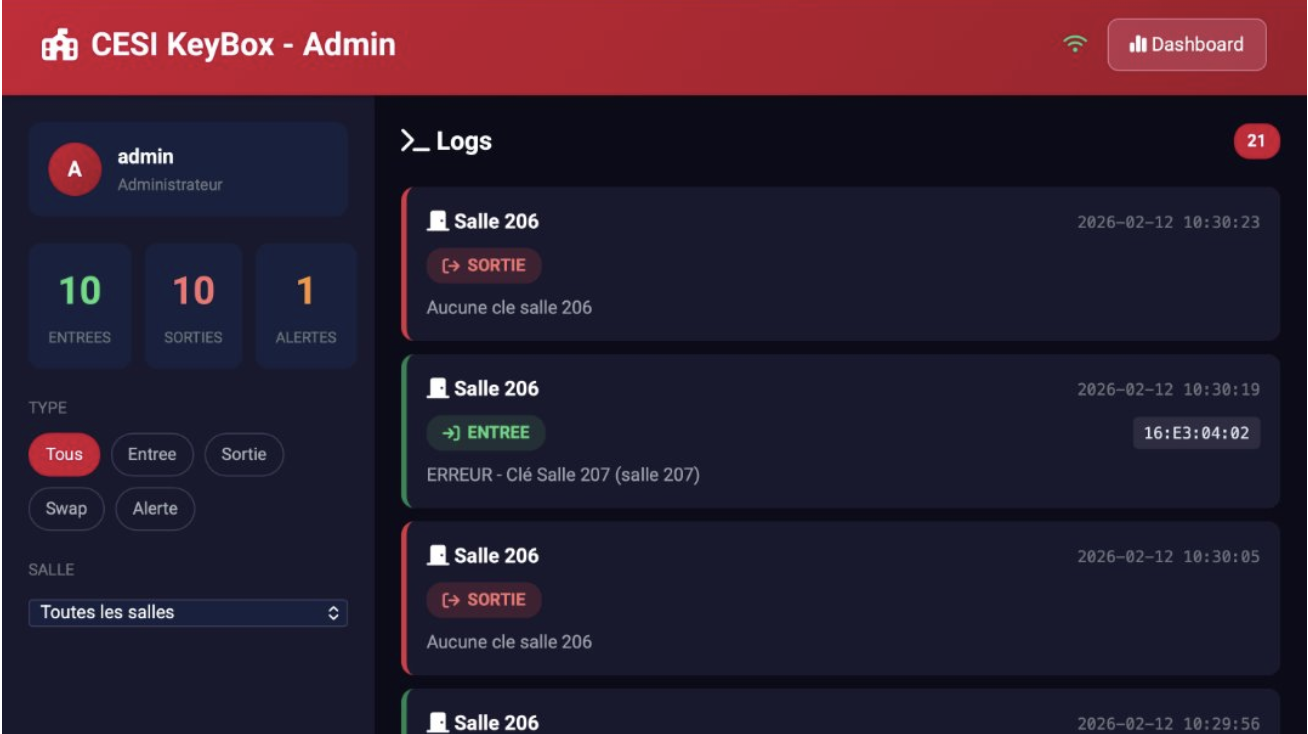Click the CESI KeyBox - Admin title

[x=243, y=45]
